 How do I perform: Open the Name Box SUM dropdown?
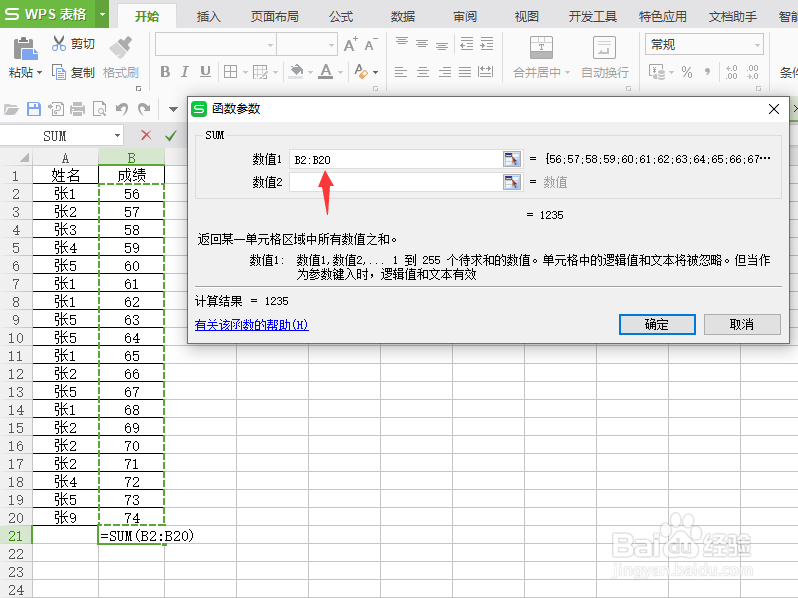tap(118, 135)
